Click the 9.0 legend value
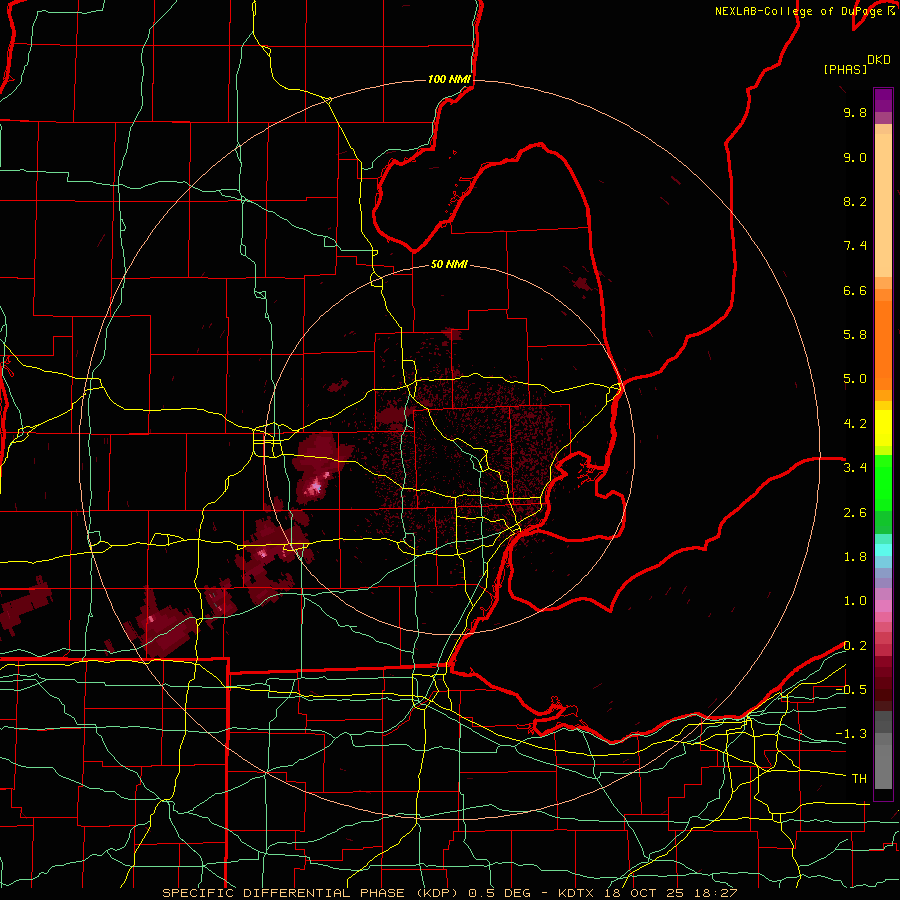This screenshot has height=900, width=900. coord(855,157)
